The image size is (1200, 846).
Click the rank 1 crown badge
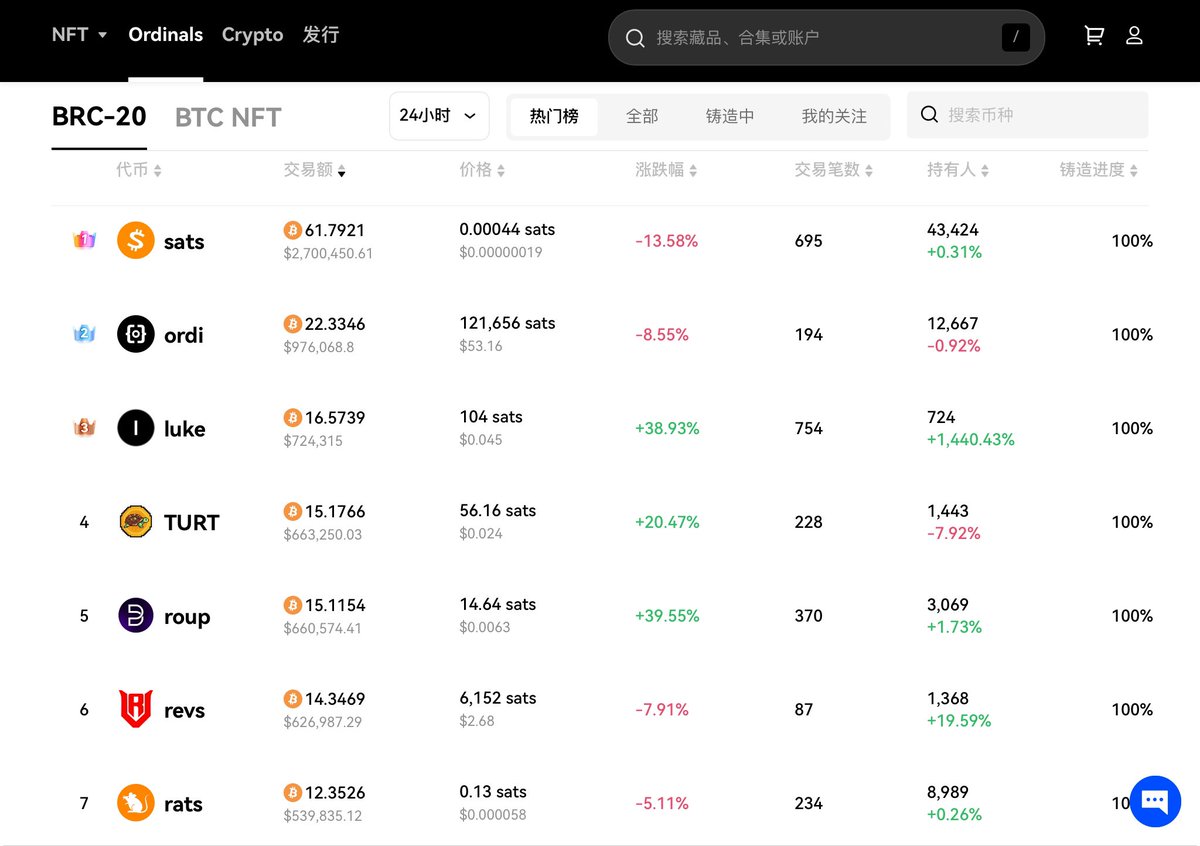pos(84,240)
